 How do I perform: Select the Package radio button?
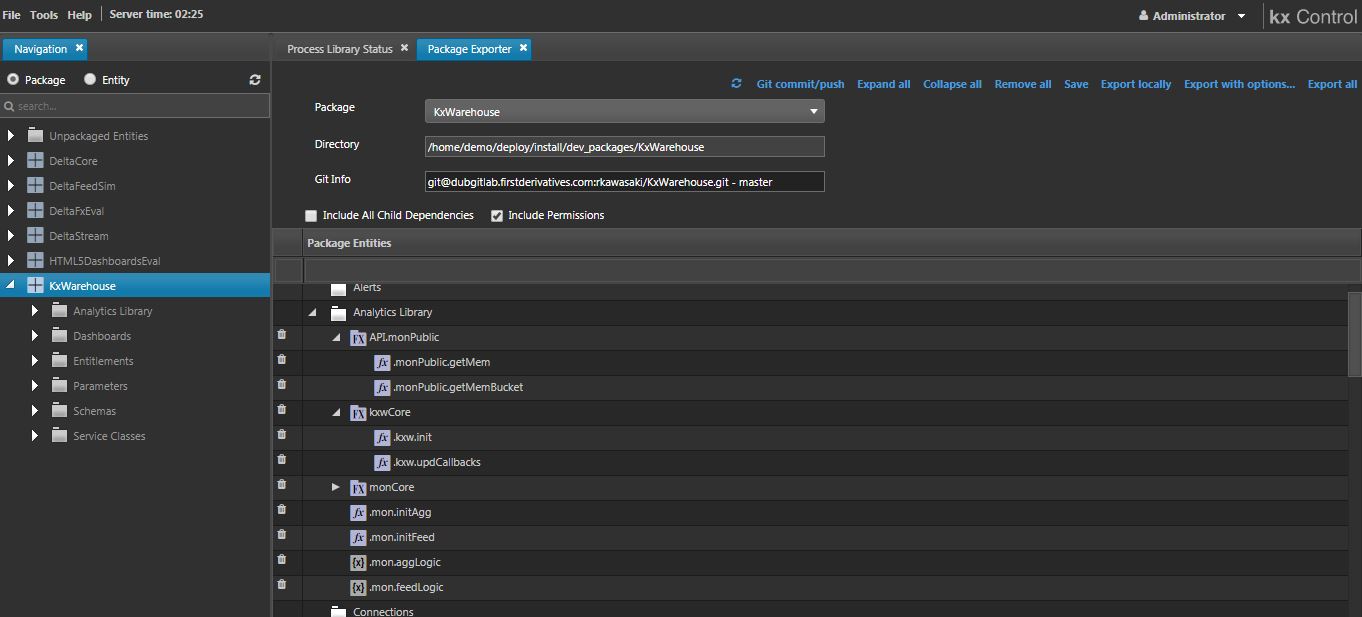tap(13, 79)
